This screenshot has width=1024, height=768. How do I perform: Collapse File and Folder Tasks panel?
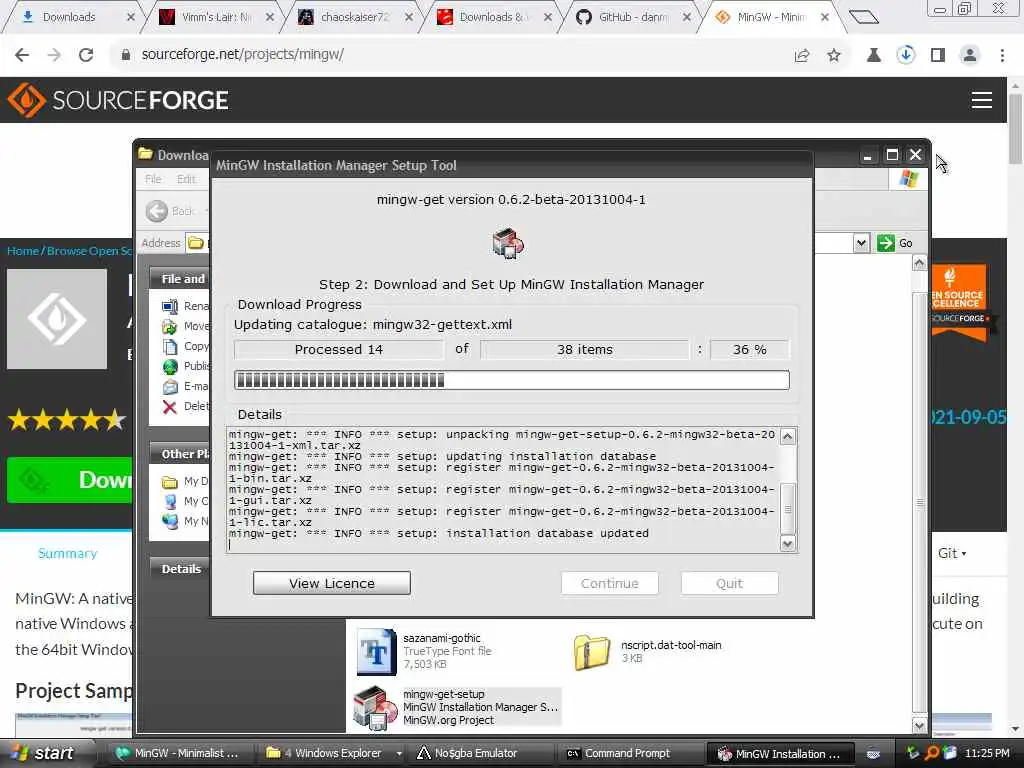coord(180,279)
